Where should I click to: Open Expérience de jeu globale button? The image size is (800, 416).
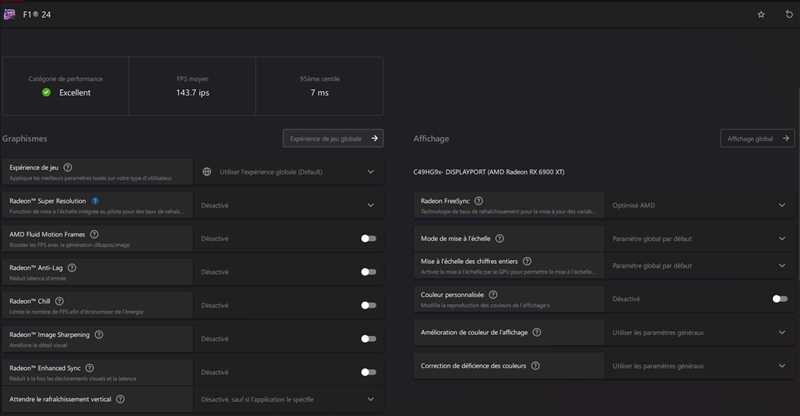(x=333, y=139)
